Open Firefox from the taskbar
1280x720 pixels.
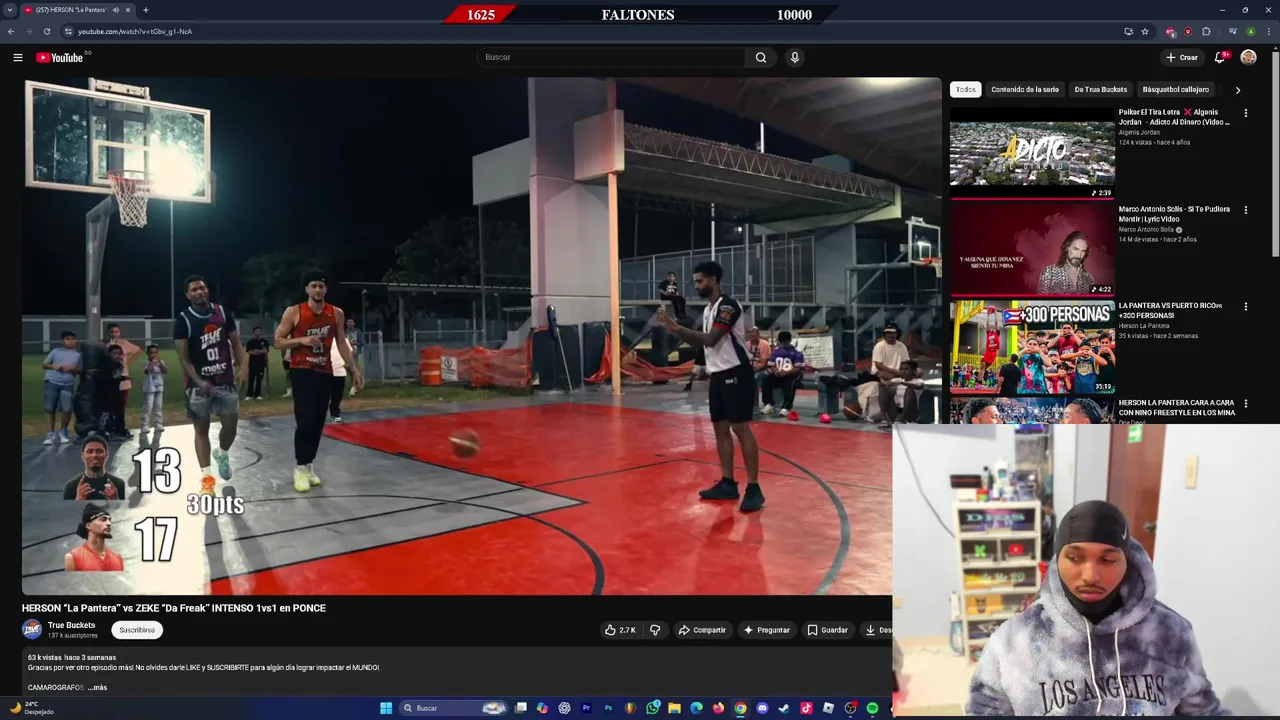click(718, 708)
